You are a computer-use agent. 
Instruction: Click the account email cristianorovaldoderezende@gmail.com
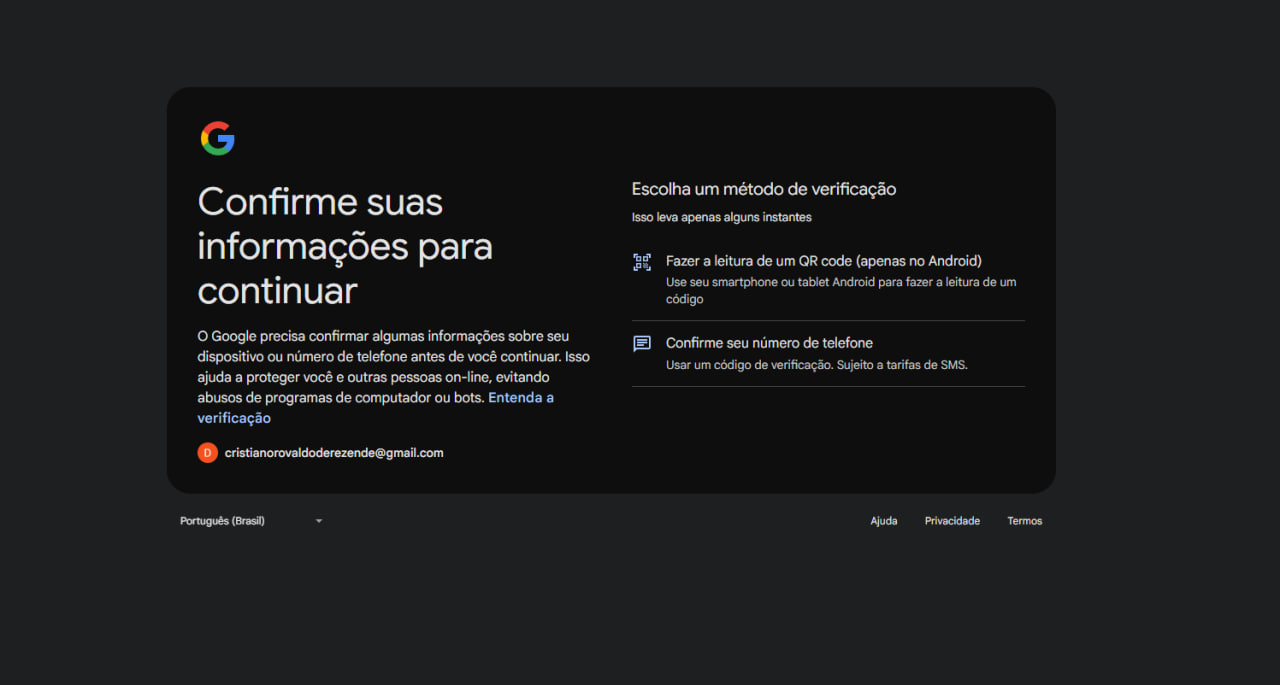click(334, 453)
